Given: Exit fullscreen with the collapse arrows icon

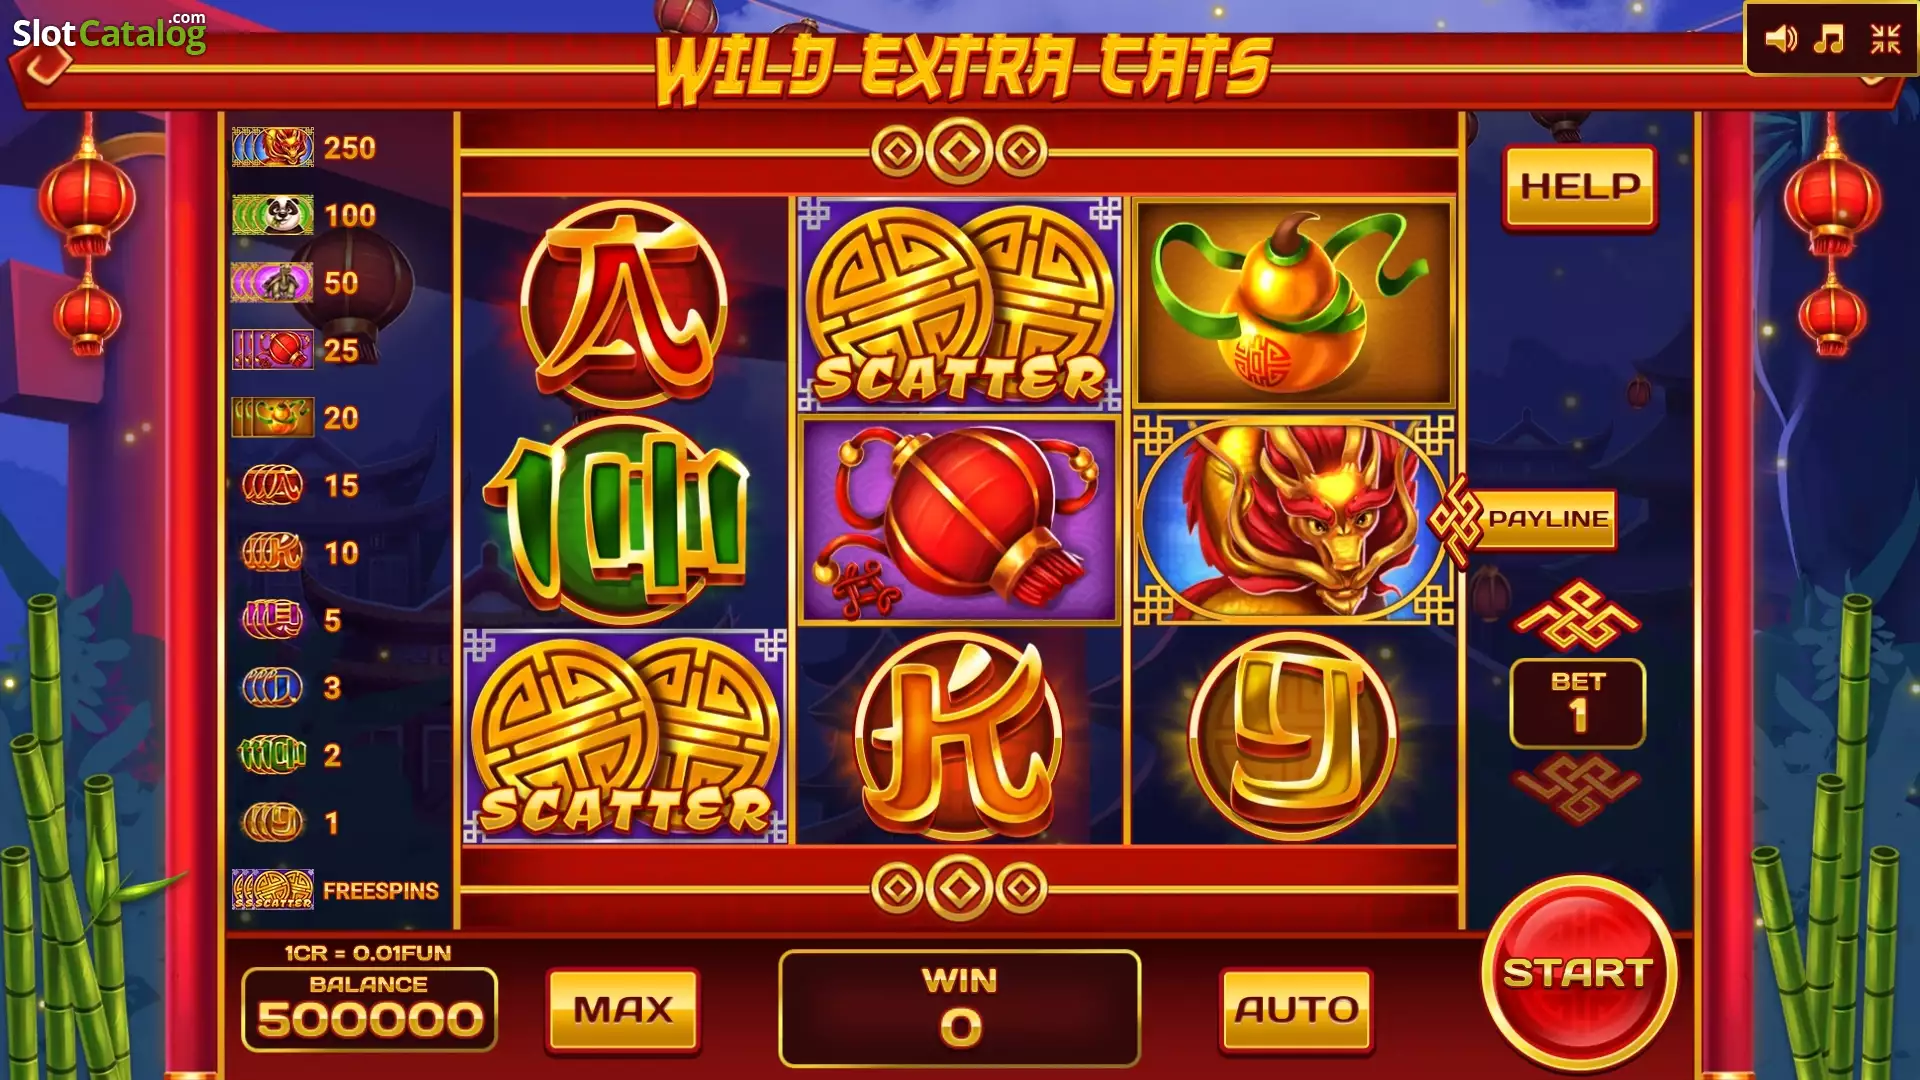Looking at the screenshot, I should click(x=1885, y=39).
